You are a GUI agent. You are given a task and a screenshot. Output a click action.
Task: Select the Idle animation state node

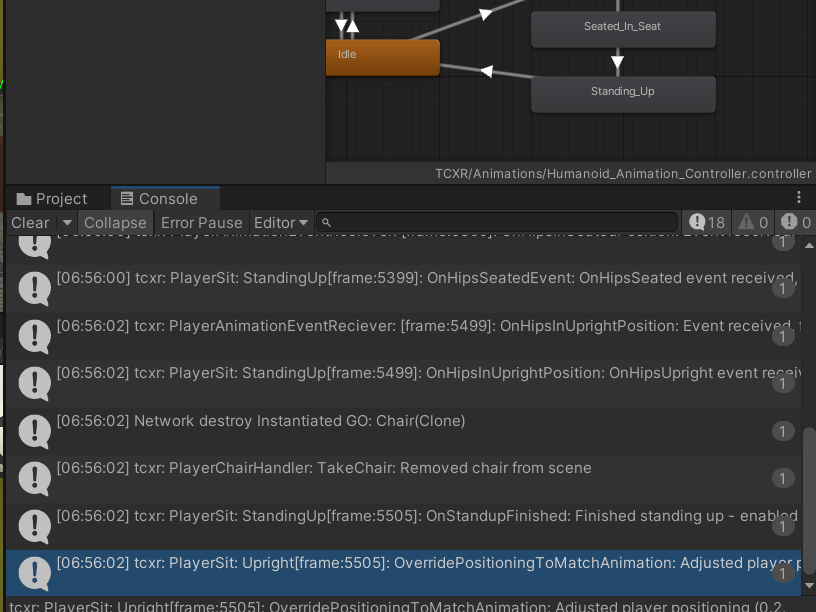[383, 56]
